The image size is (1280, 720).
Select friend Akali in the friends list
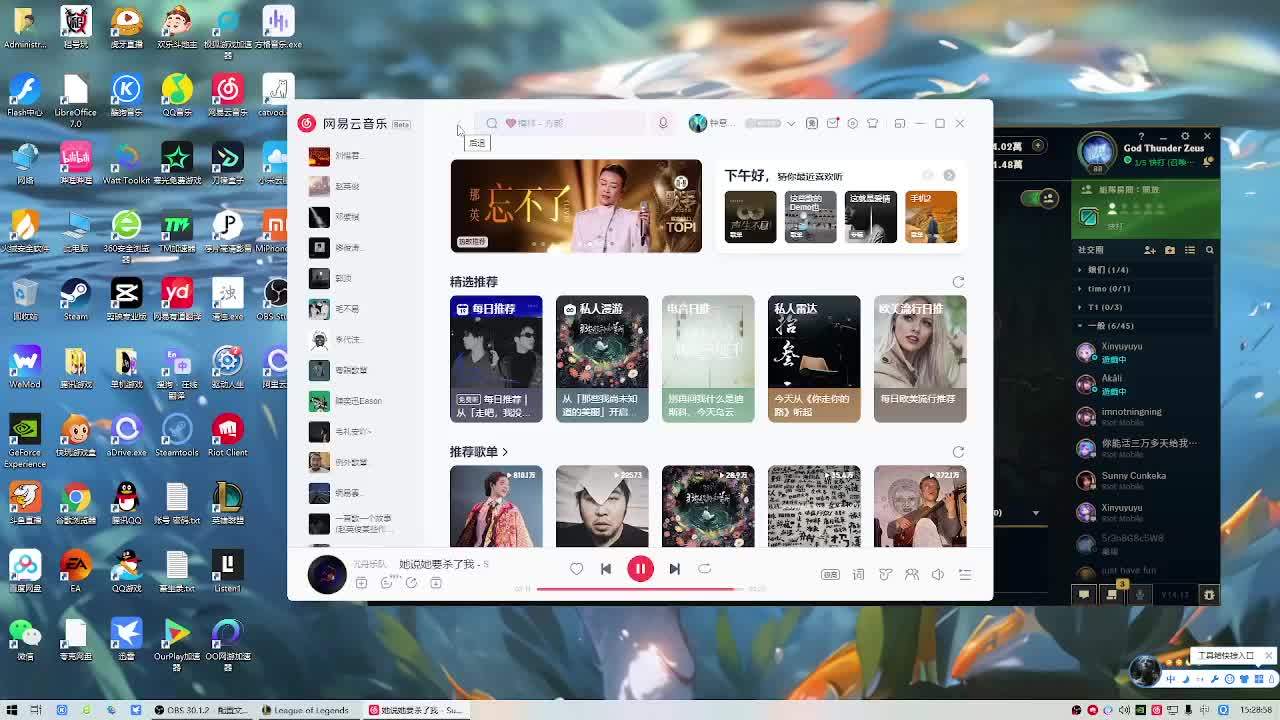pyautogui.click(x=1146, y=384)
